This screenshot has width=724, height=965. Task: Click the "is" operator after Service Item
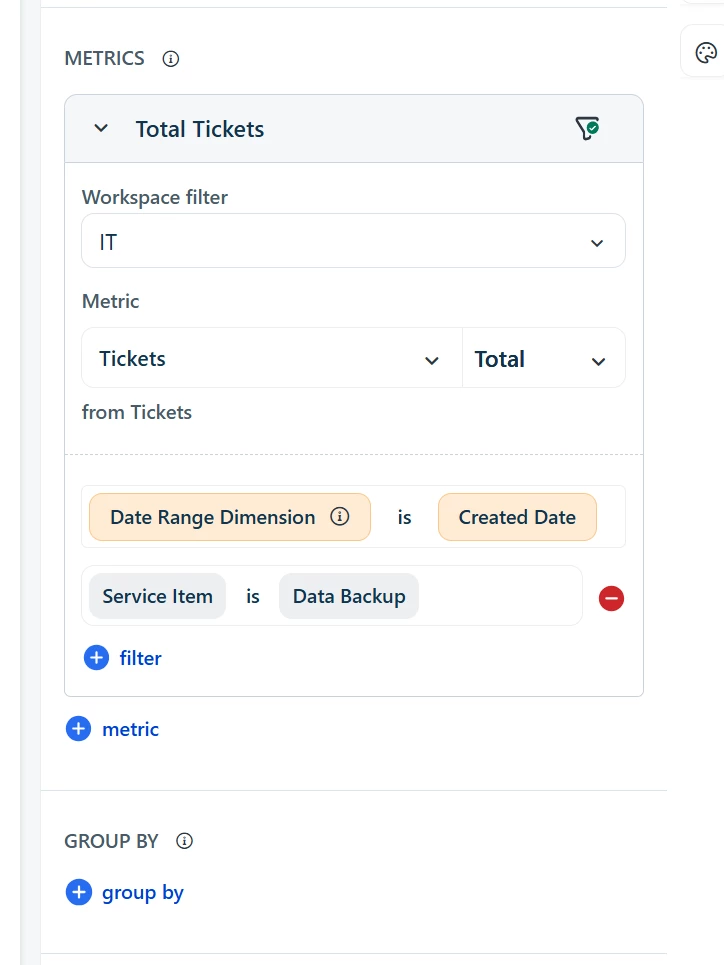coord(253,597)
